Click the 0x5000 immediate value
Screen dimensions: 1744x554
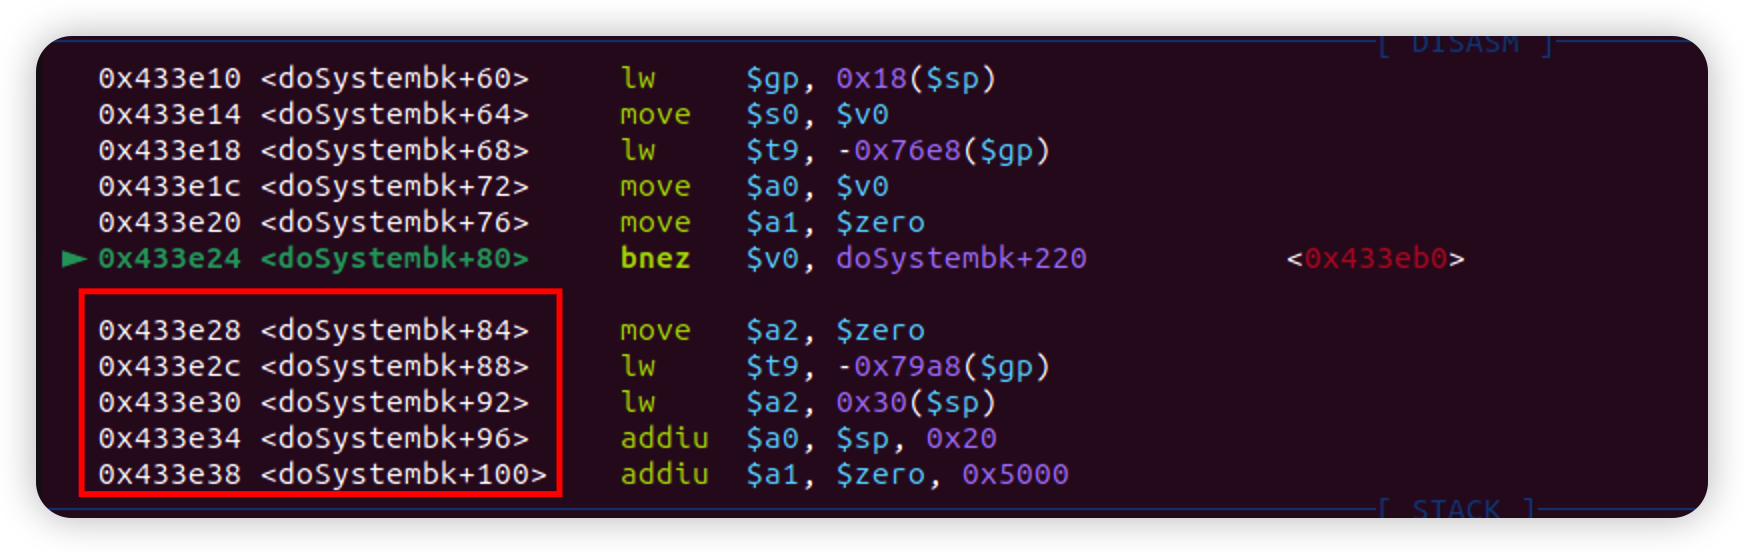[x=1015, y=475]
